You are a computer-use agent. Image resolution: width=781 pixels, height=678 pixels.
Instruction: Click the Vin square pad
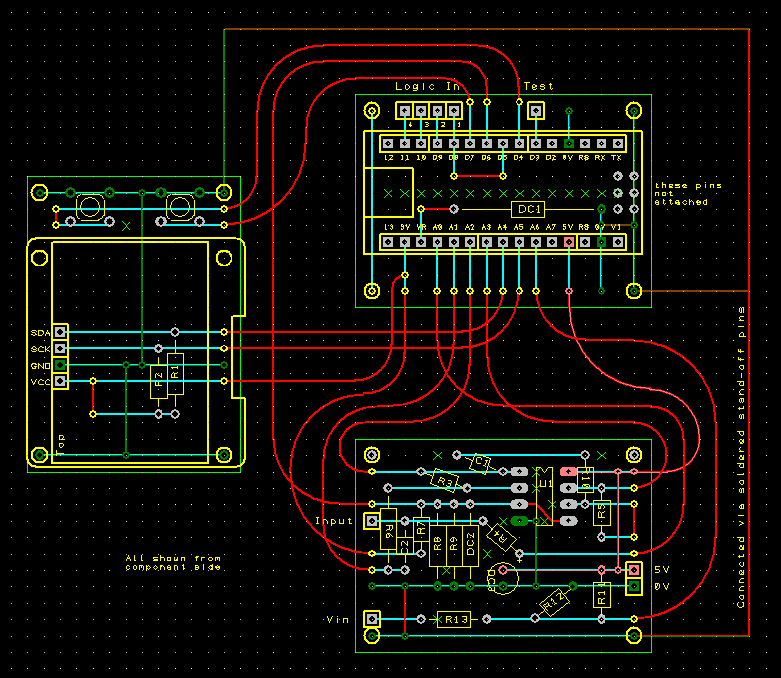click(x=372, y=619)
